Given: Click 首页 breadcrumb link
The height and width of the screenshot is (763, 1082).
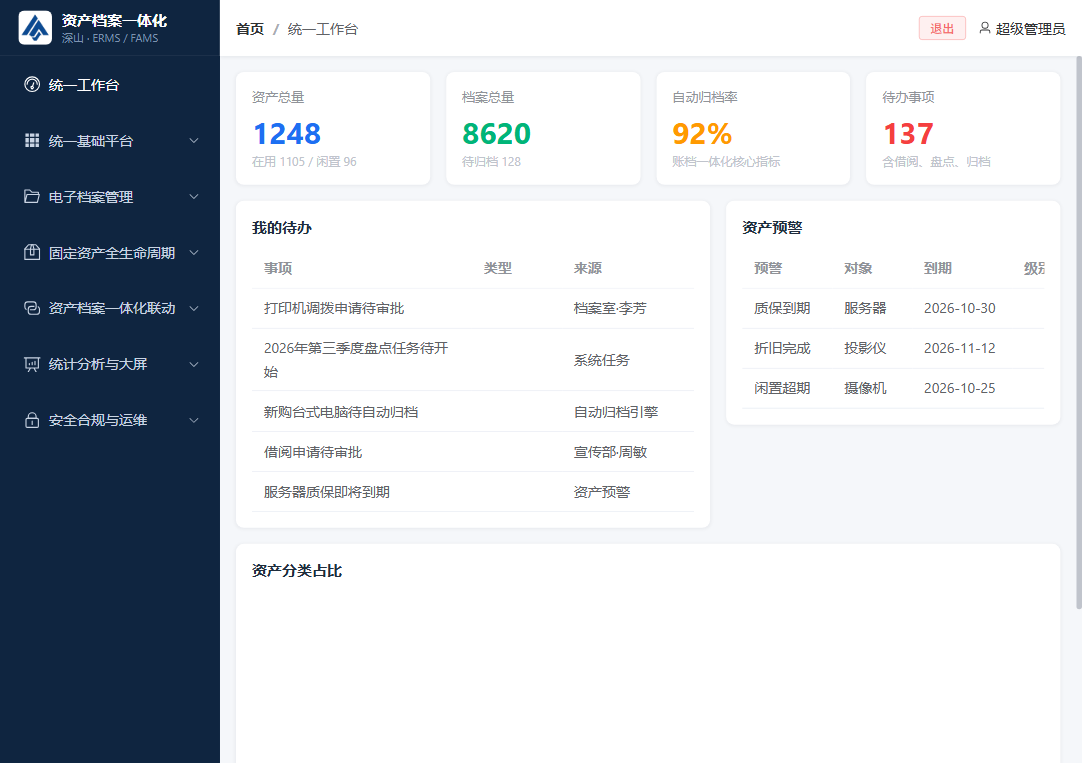Looking at the screenshot, I should coord(250,29).
